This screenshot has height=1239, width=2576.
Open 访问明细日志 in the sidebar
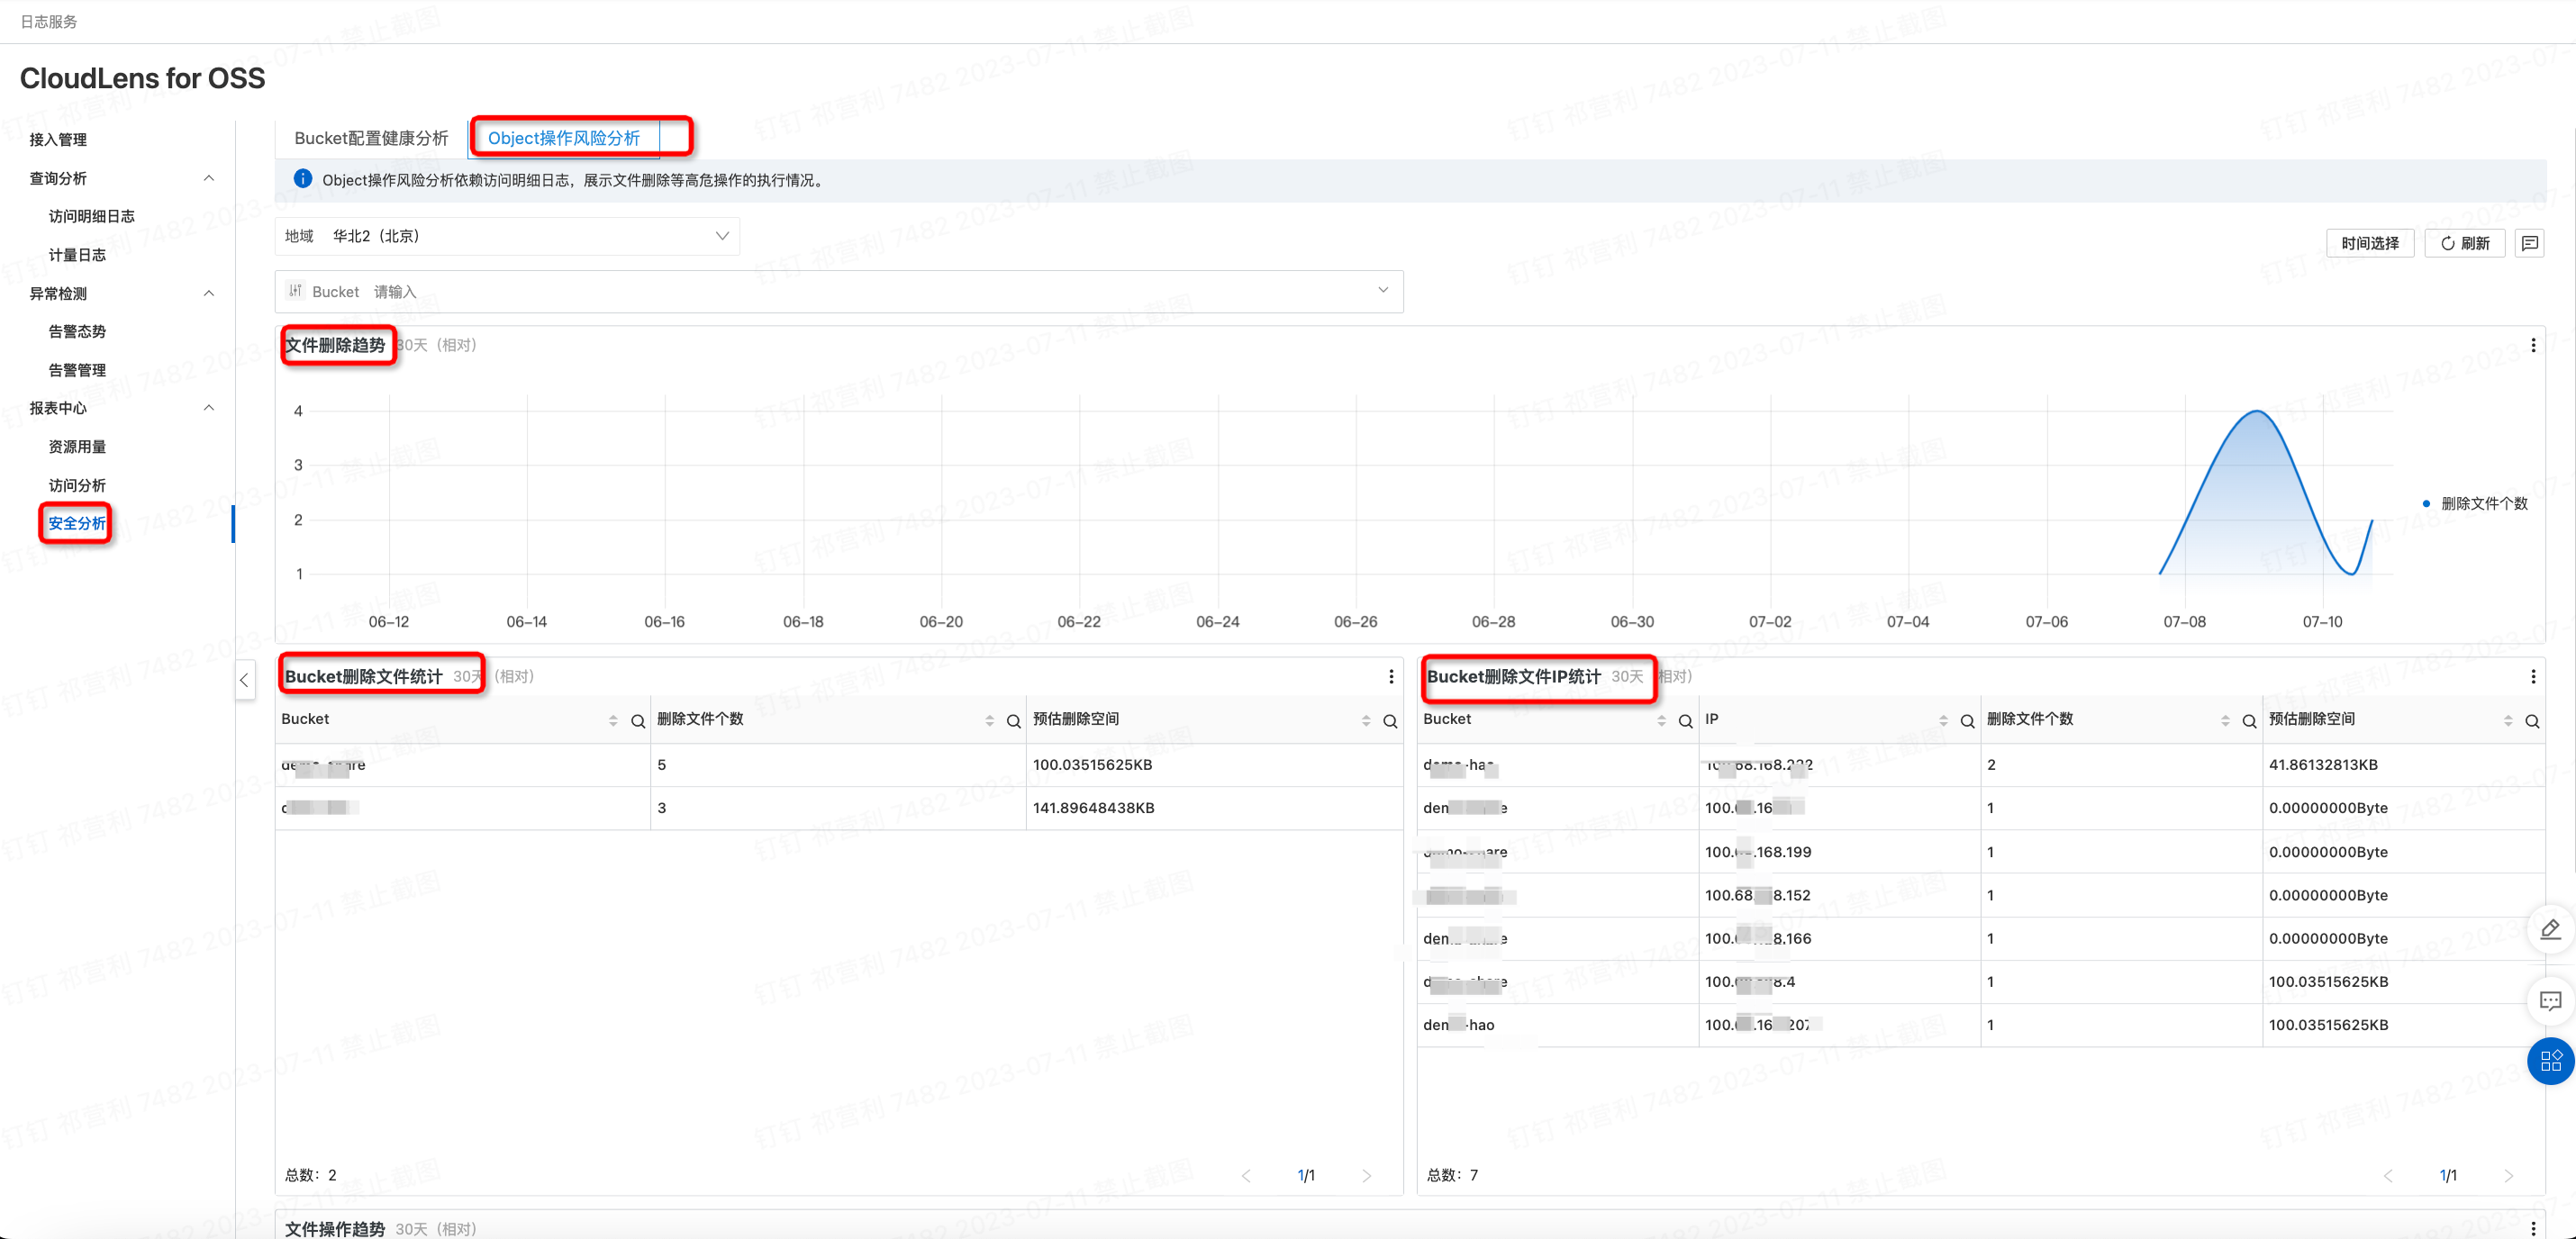click(91, 216)
